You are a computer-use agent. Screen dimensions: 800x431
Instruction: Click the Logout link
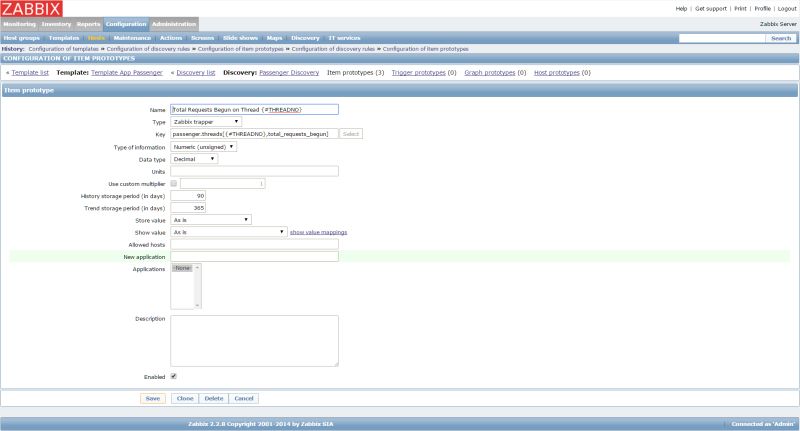pos(787,9)
